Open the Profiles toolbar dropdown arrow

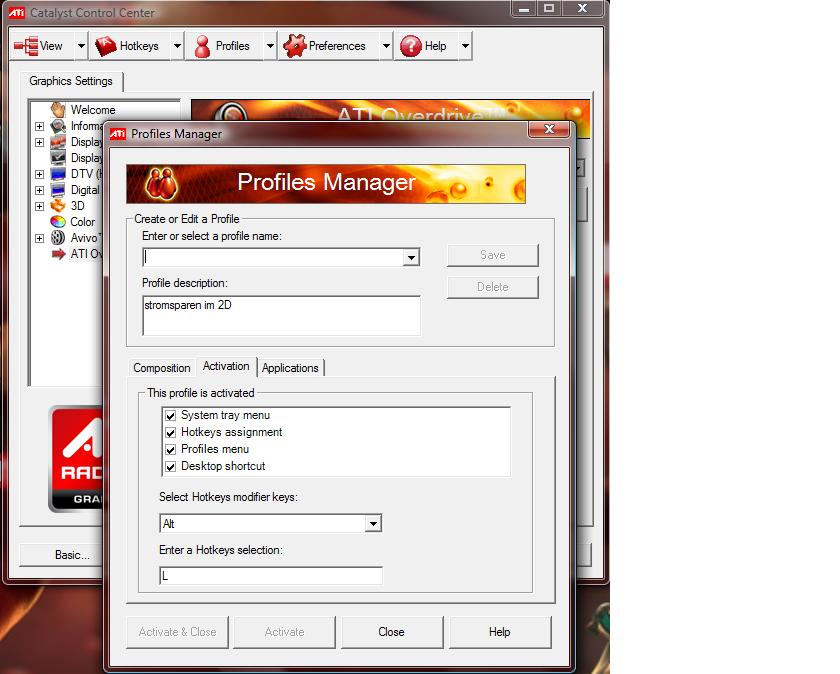pyautogui.click(x=271, y=46)
